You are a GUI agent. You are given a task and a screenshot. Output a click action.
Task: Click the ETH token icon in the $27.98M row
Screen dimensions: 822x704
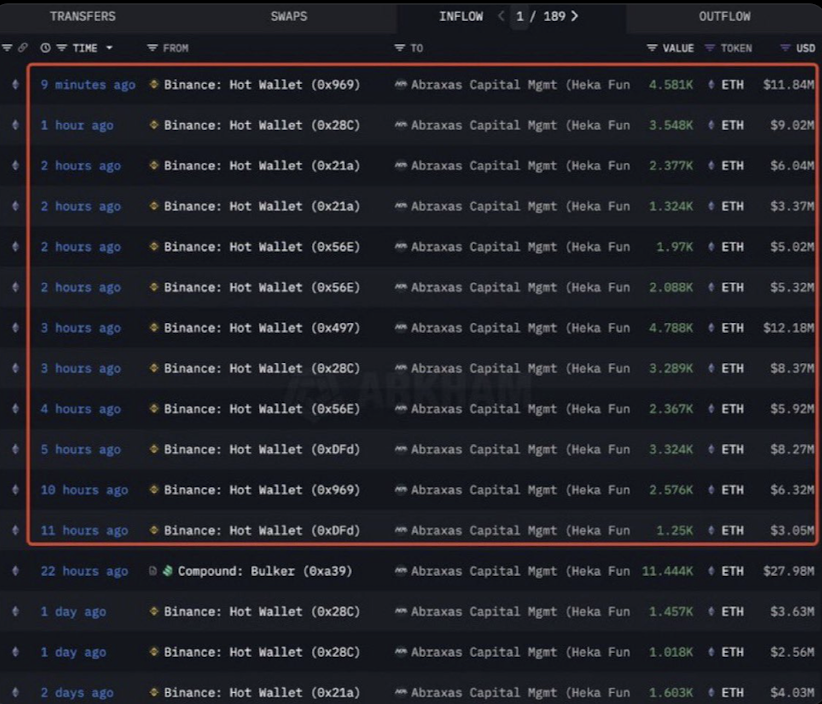711,571
